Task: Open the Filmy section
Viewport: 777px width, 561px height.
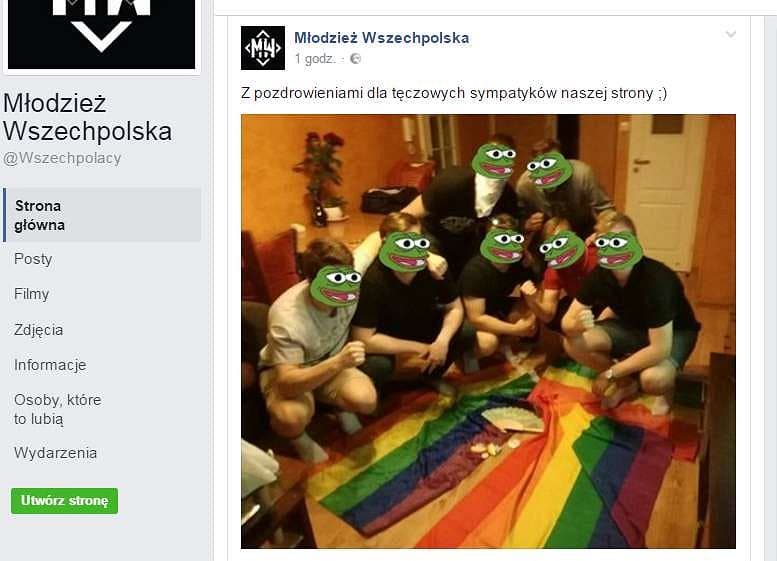Action: click(31, 294)
